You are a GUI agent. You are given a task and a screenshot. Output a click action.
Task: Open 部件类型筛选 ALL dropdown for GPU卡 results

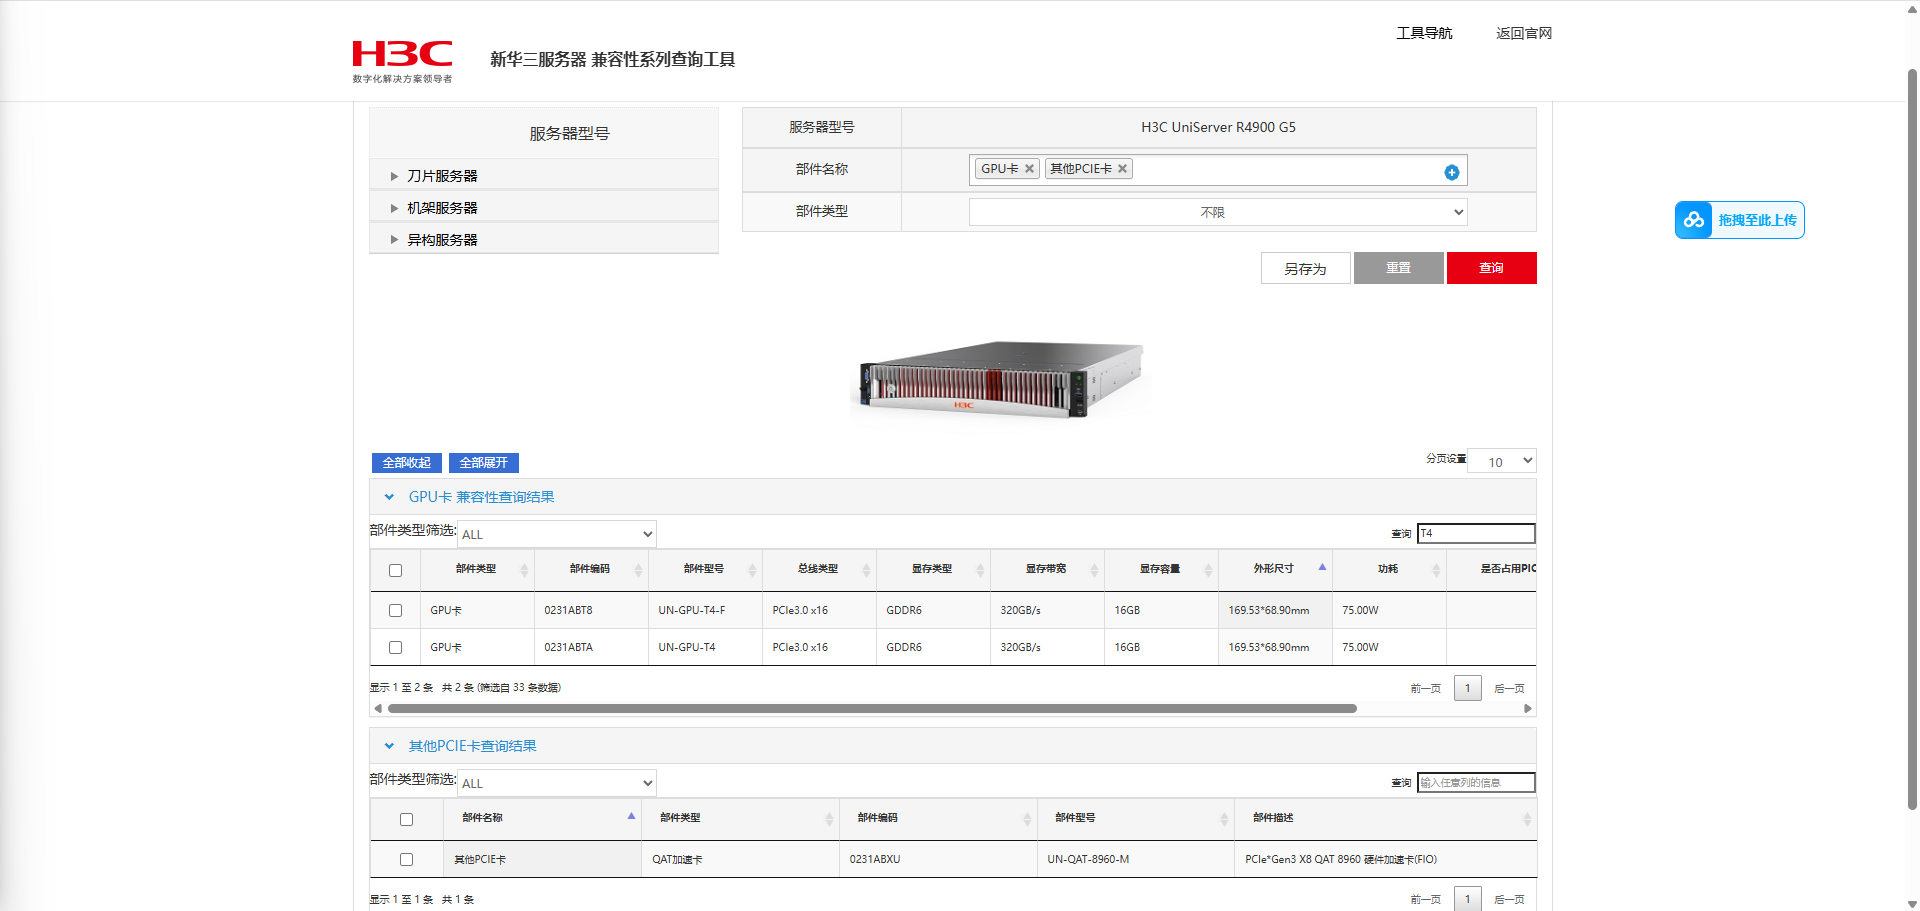[x=557, y=534]
